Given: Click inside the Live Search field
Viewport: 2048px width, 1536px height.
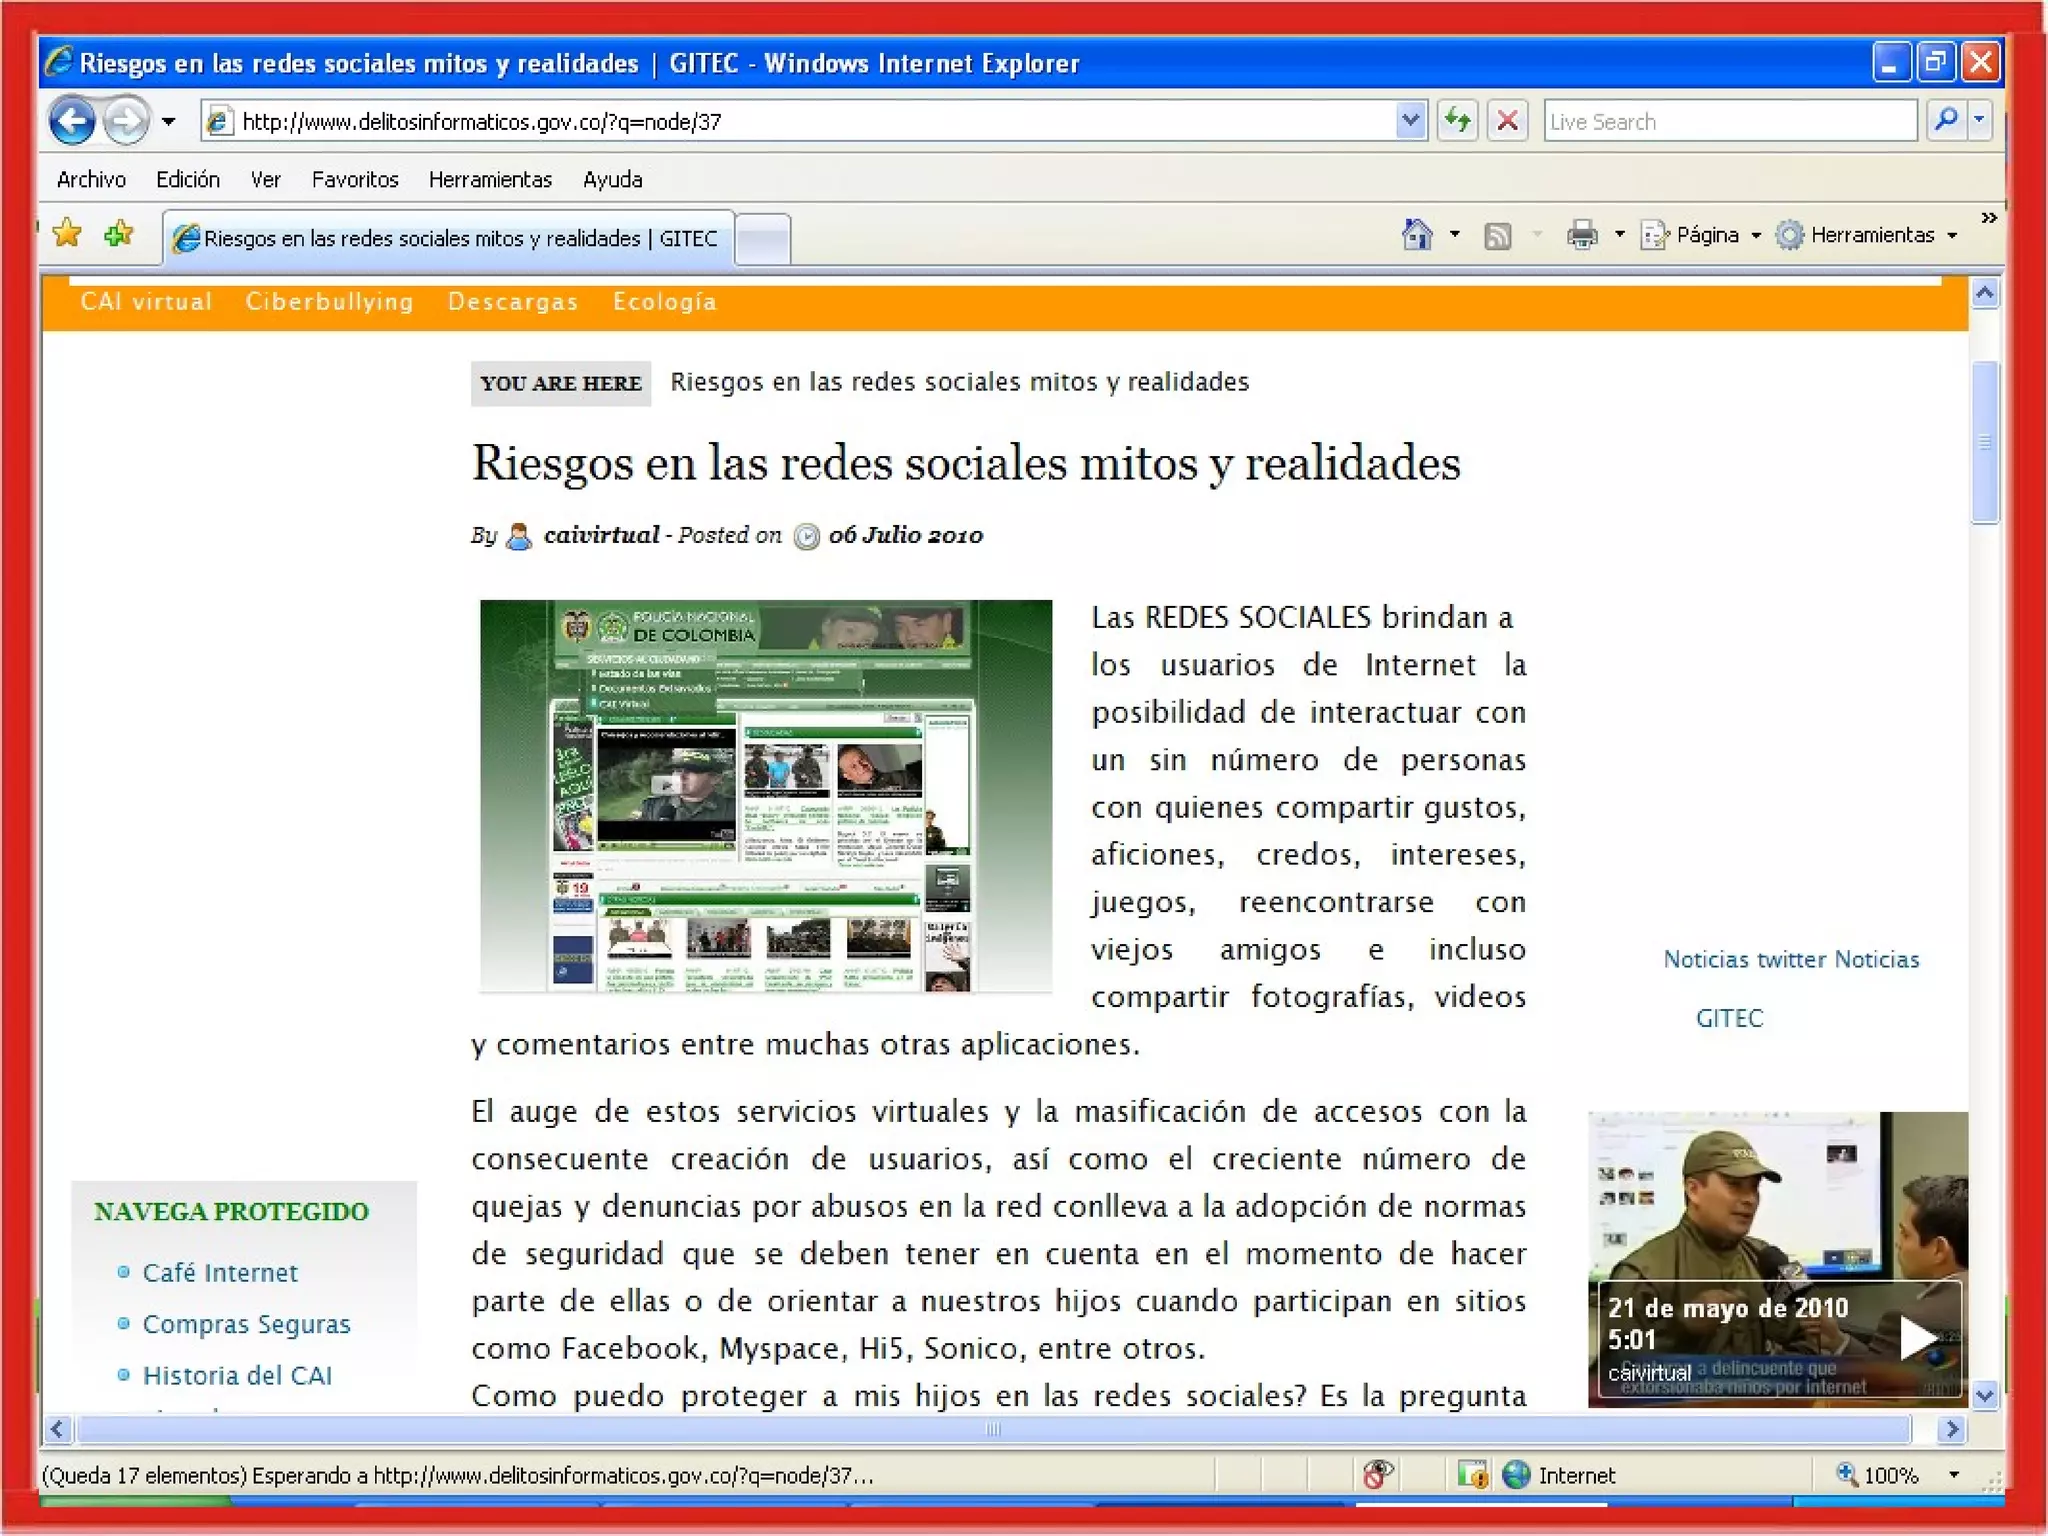Looking at the screenshot, I should [x=1728, y=122].
